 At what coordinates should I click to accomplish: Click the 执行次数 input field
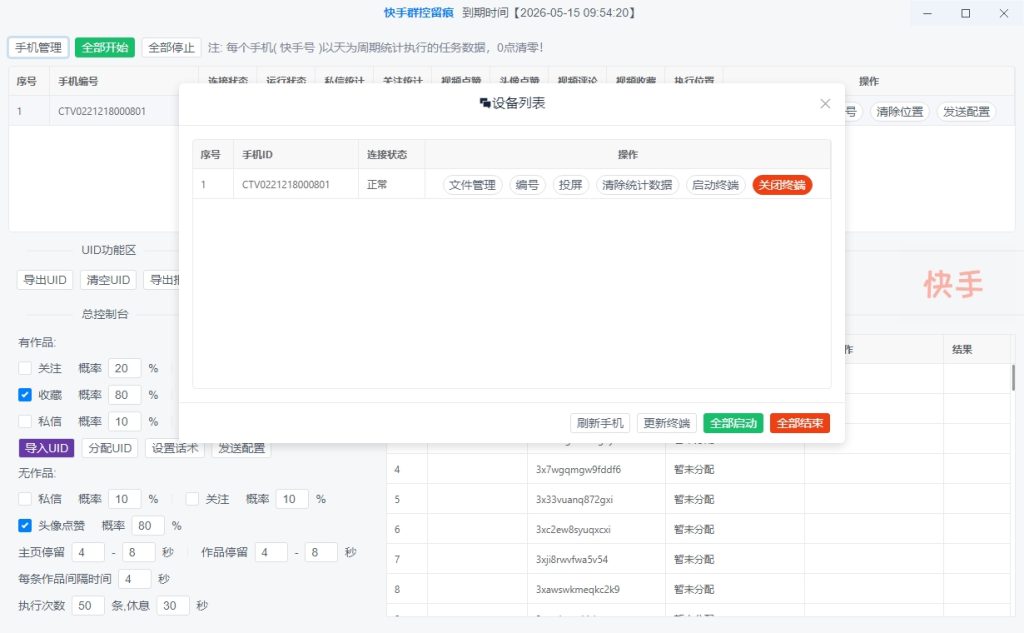pos(88,605)
